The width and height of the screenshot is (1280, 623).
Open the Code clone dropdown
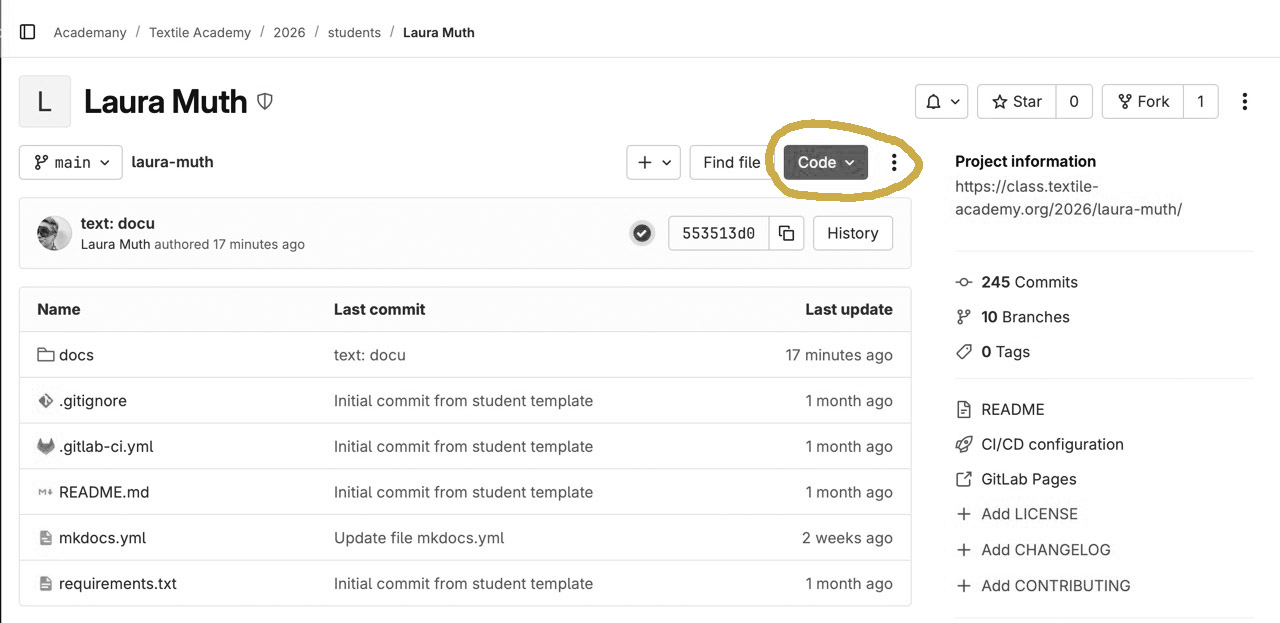[825, 162]
